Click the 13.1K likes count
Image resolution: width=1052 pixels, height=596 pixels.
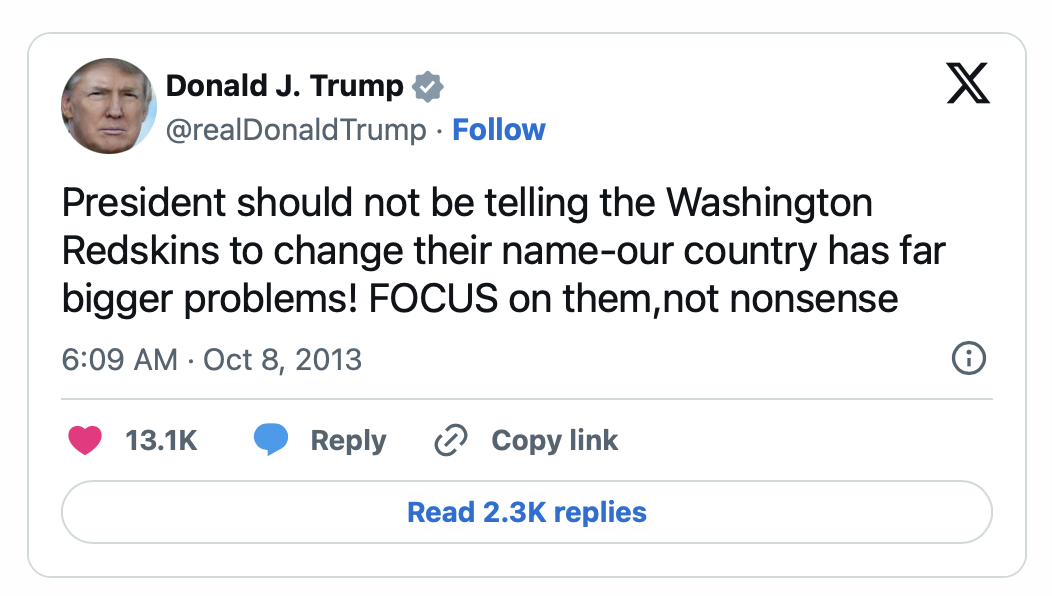coord(161,440)
